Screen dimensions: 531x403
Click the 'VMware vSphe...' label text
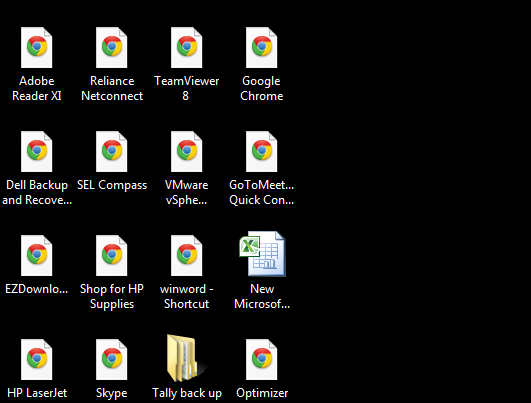point(186,193)
